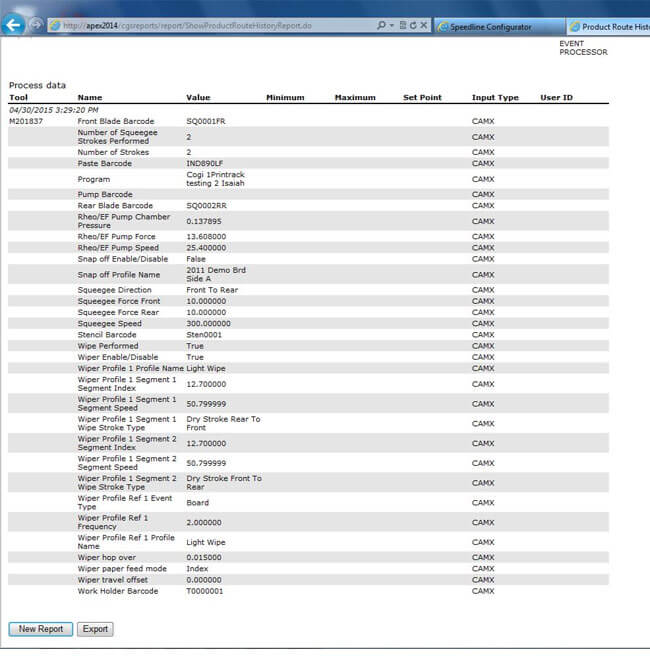Click the Stencil Barcode value Sten0001
The image size is (650, 665).
(205, 335)
